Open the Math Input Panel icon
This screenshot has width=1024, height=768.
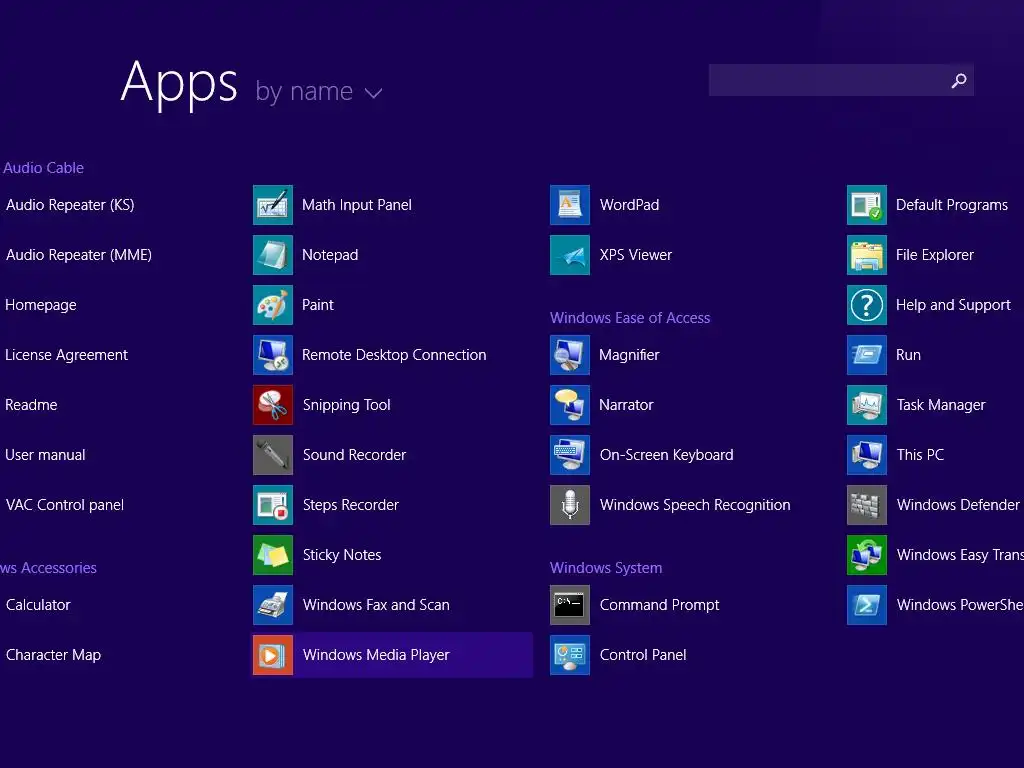point(273,205)
